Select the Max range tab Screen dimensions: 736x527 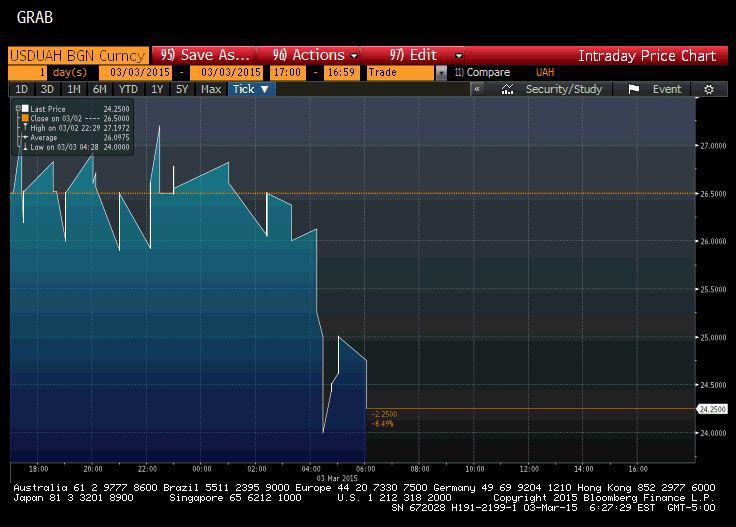[x=211, y=89]
